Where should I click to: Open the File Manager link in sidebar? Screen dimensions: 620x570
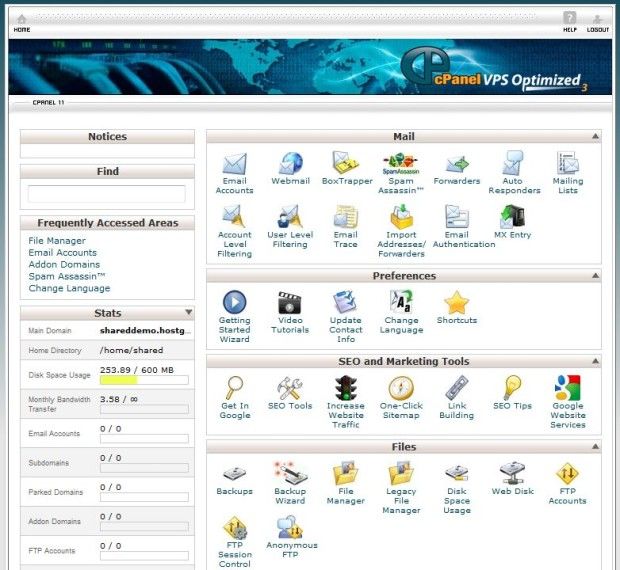(x=57, y=241)
